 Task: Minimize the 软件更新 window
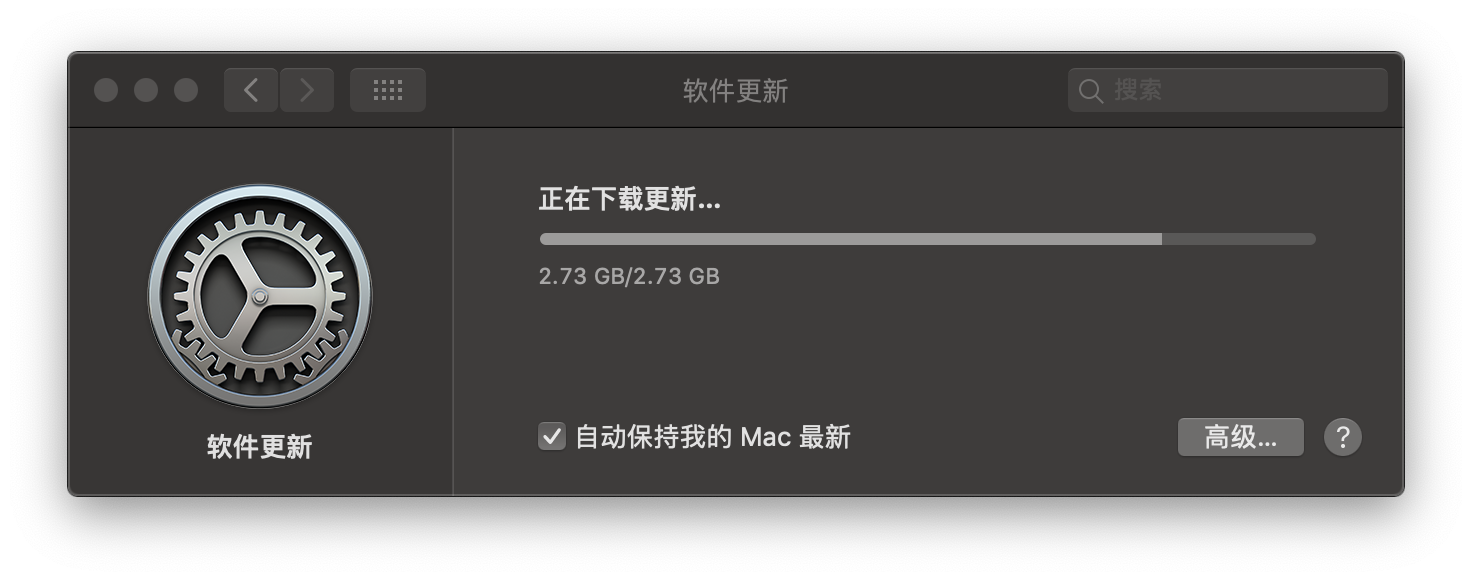point(146,90)
